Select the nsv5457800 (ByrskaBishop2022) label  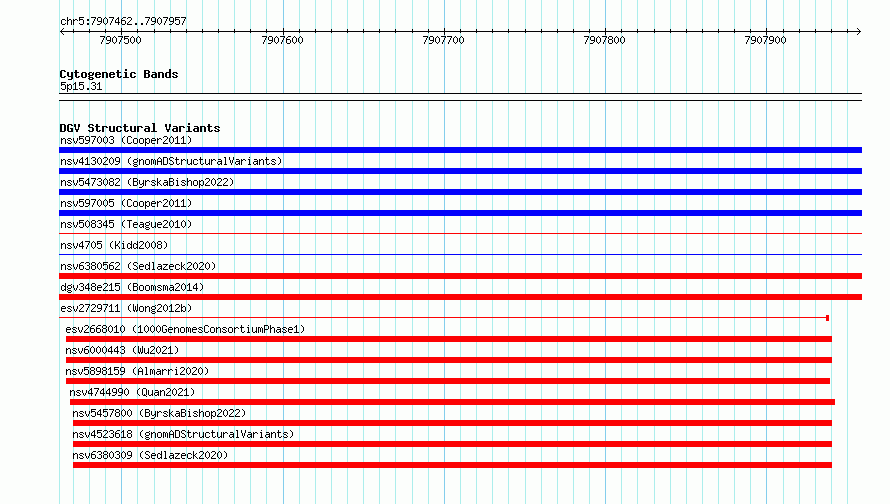click(x=159, y=413)
